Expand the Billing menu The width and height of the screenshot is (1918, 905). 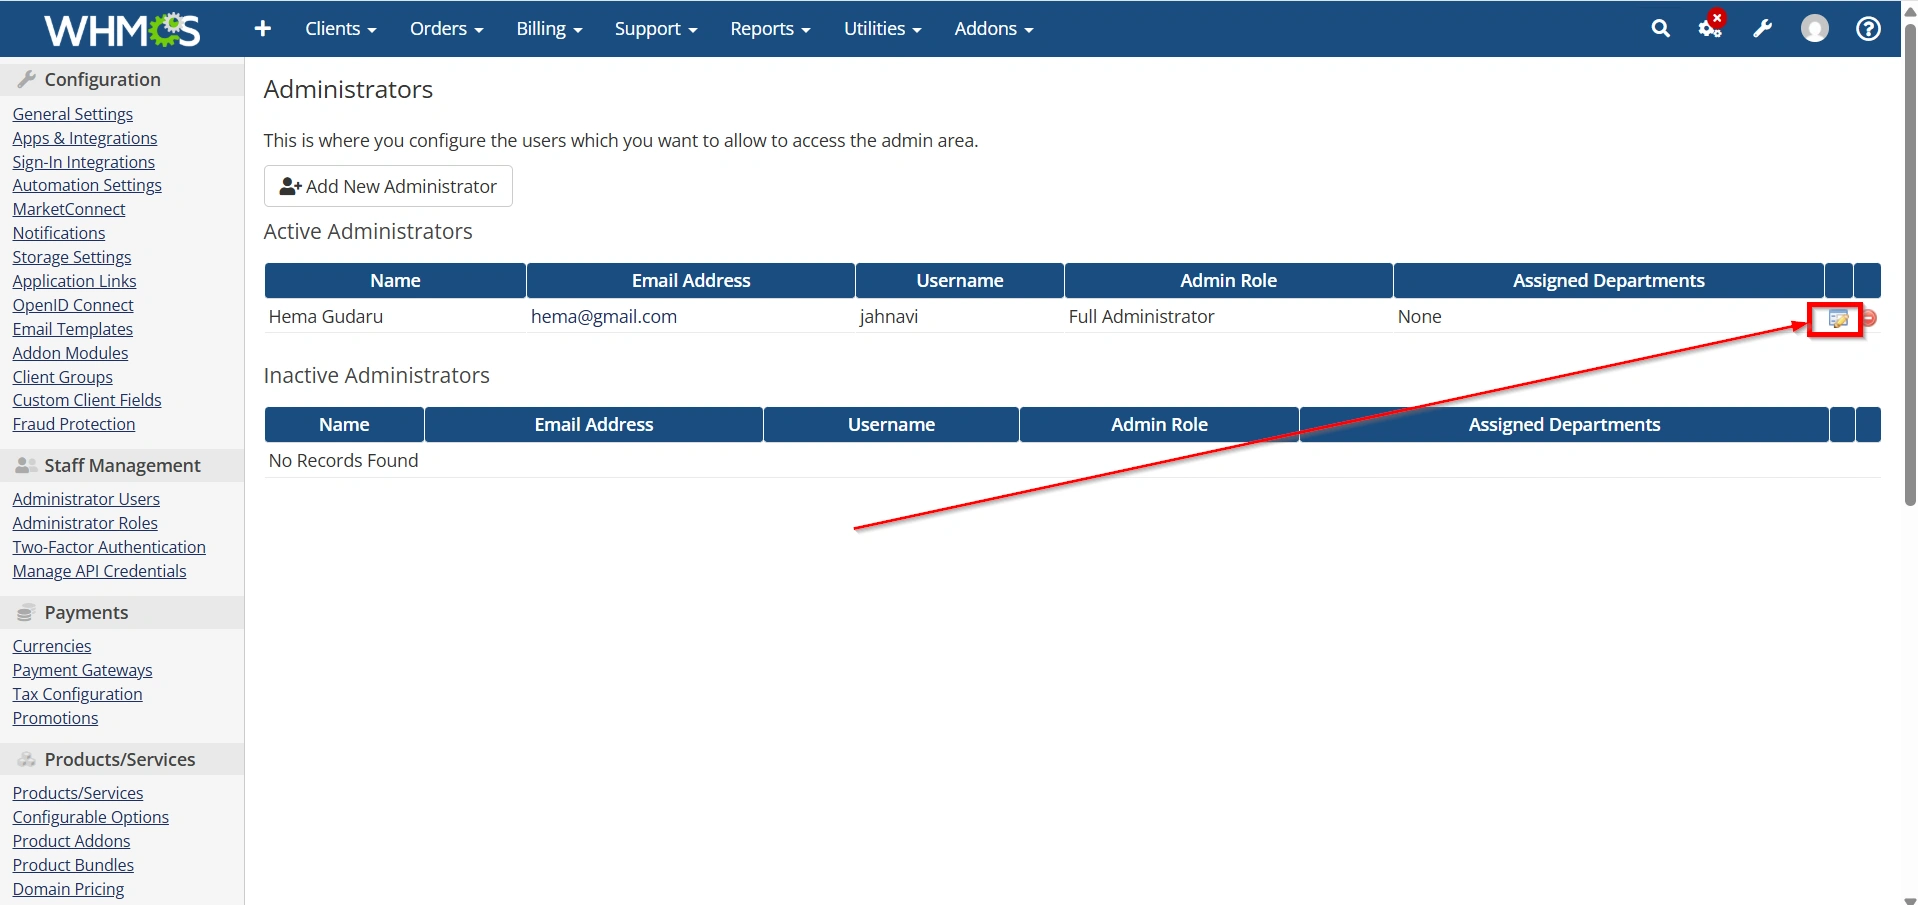549,29
